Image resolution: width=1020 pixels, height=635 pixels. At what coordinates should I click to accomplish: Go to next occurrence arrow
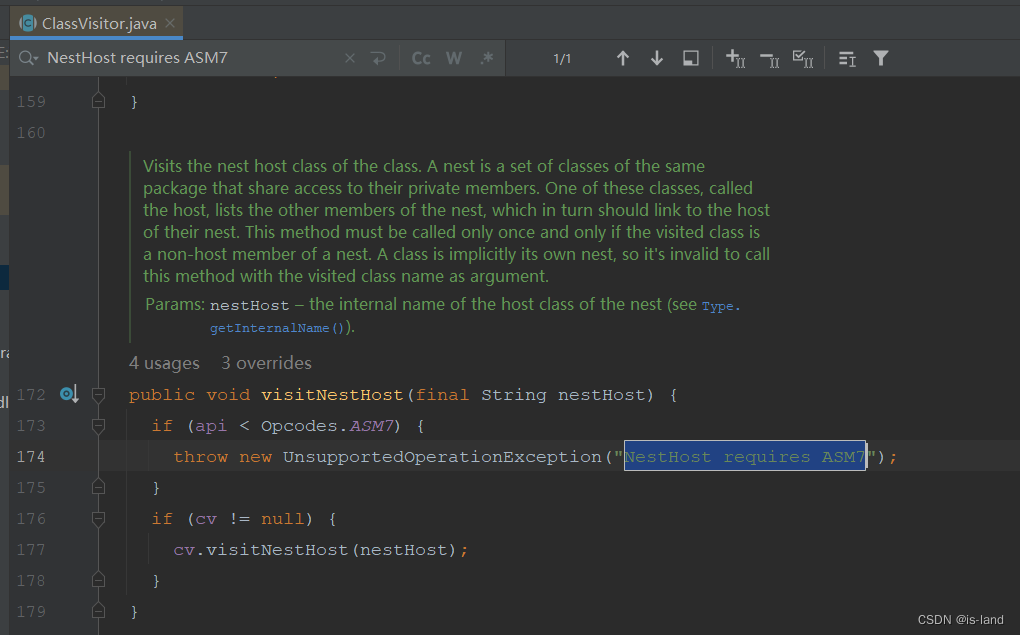pos(657,58)
